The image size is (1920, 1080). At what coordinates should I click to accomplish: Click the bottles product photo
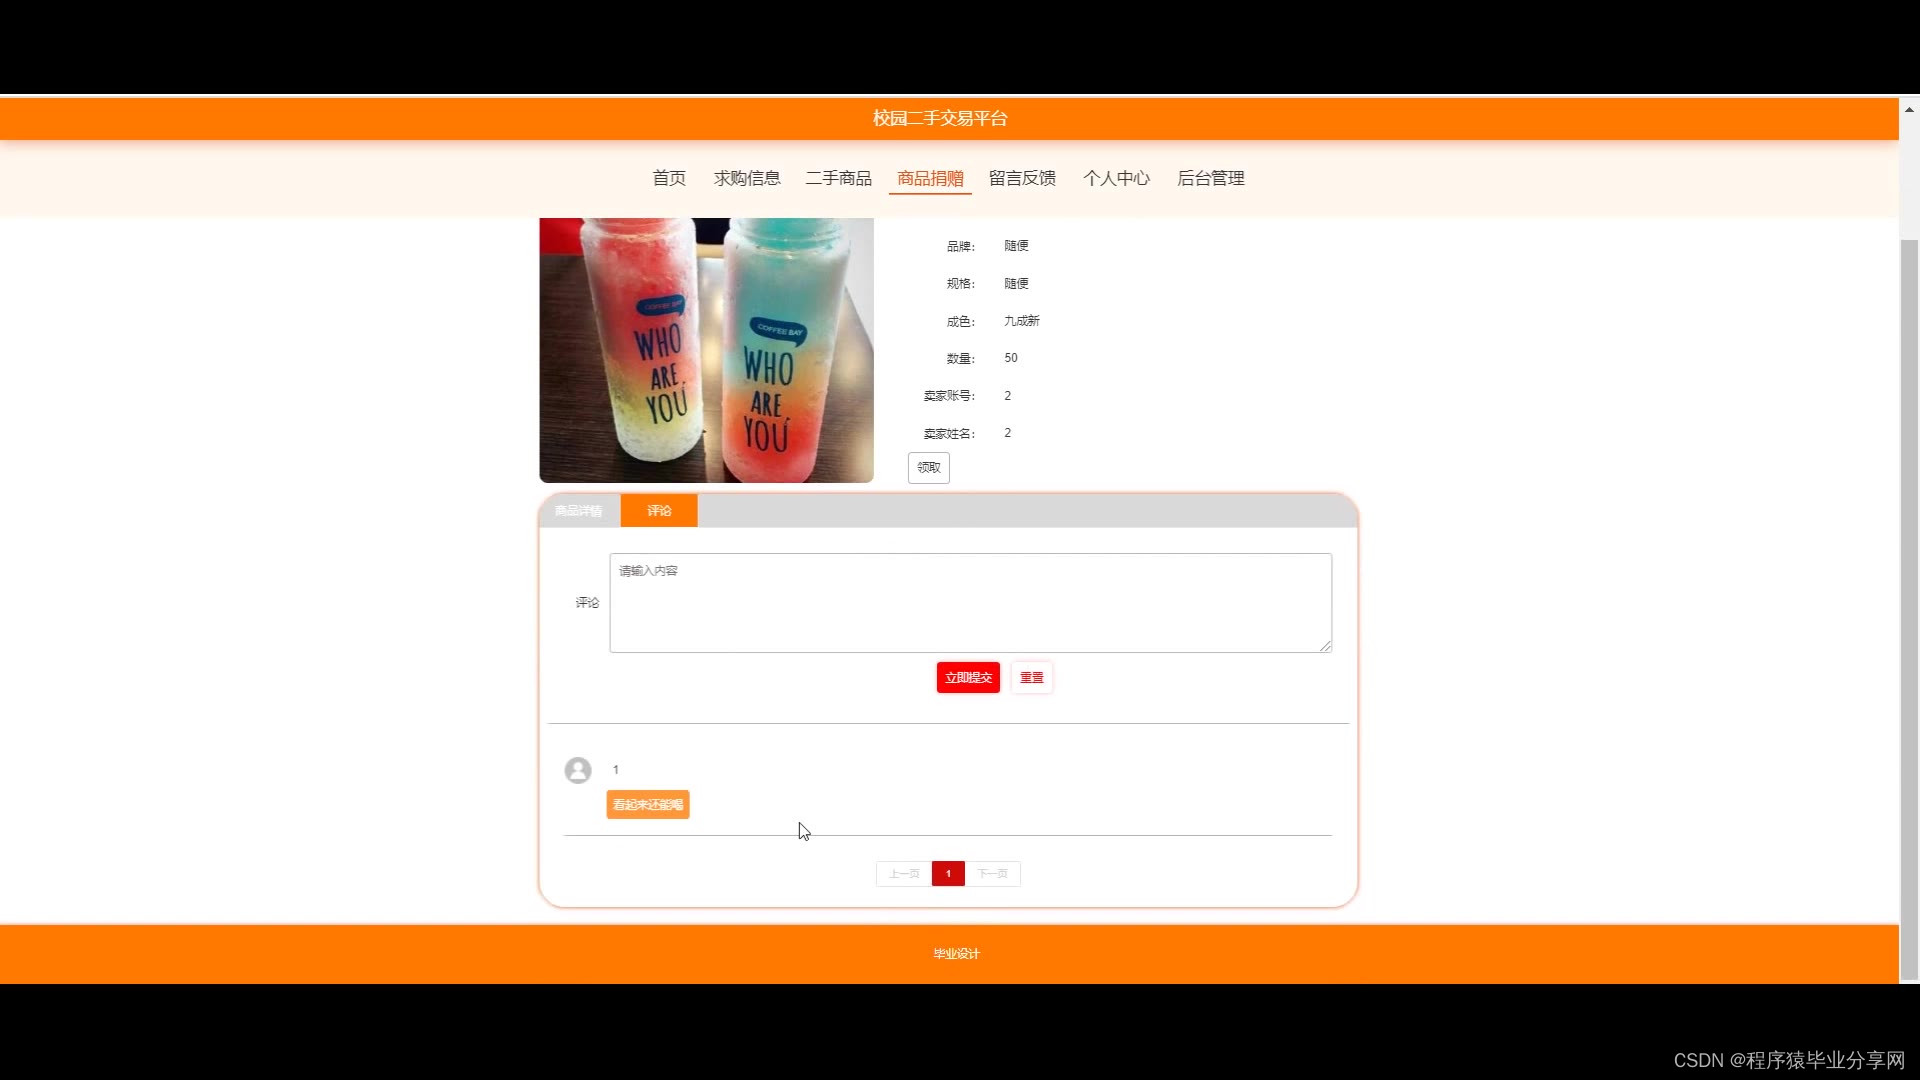pyautogui.click(x=706, y=350)
